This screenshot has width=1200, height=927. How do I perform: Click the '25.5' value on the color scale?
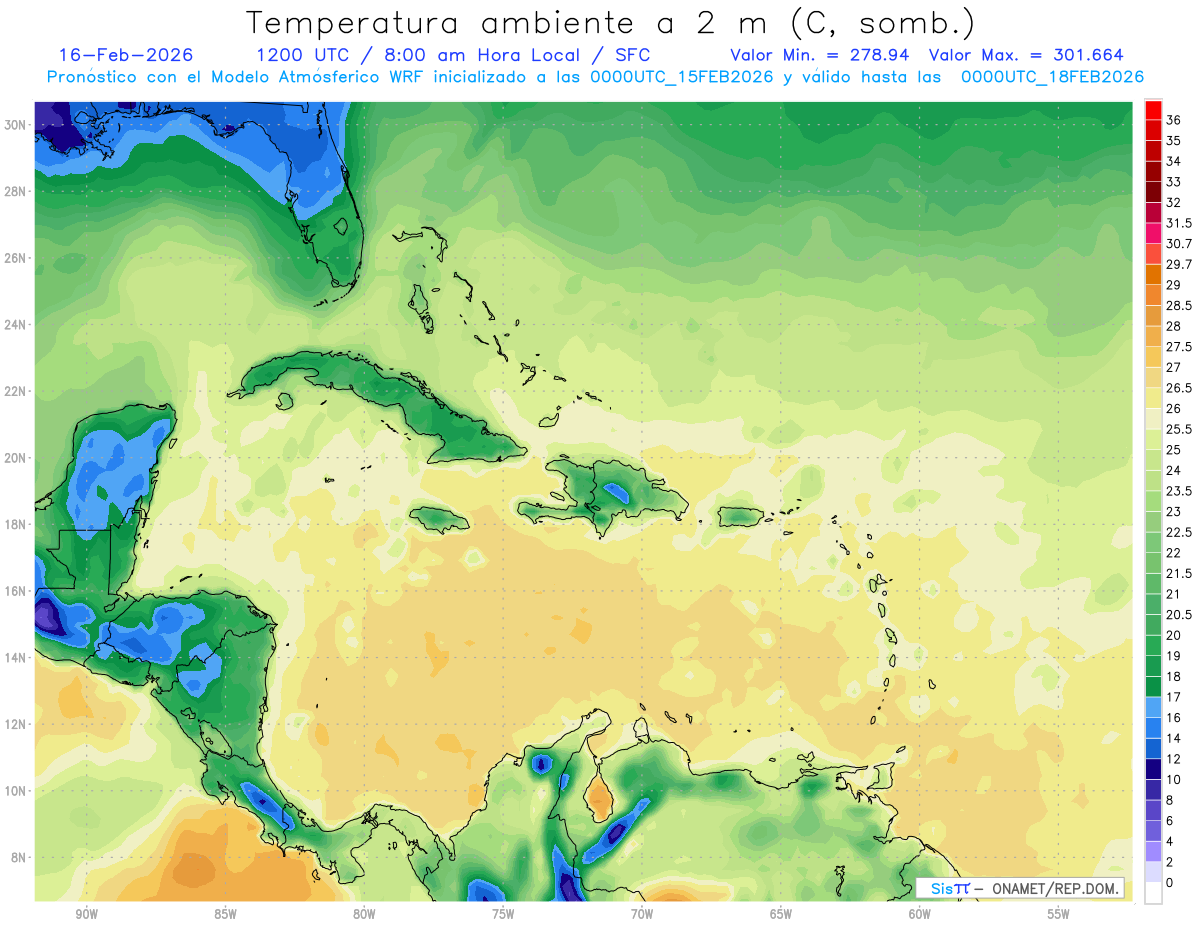(1179, 429)
